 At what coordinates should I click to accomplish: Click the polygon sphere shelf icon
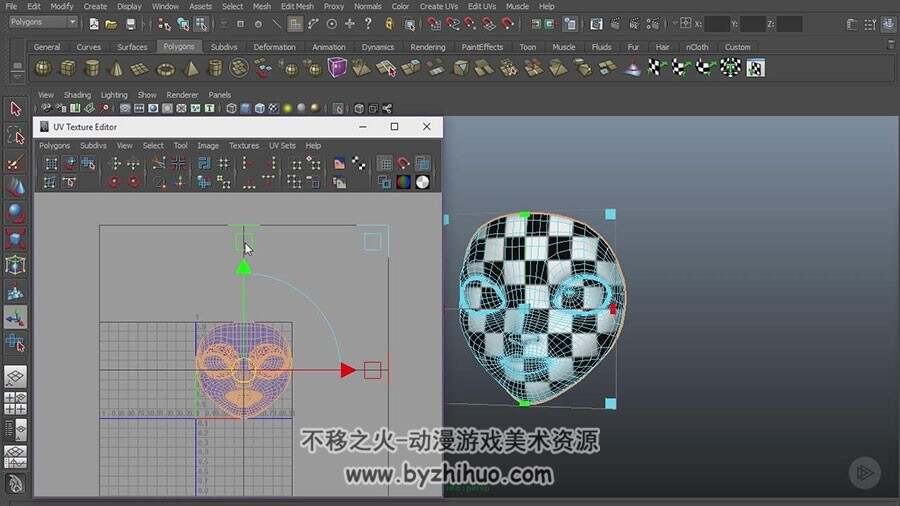(44, 68)
